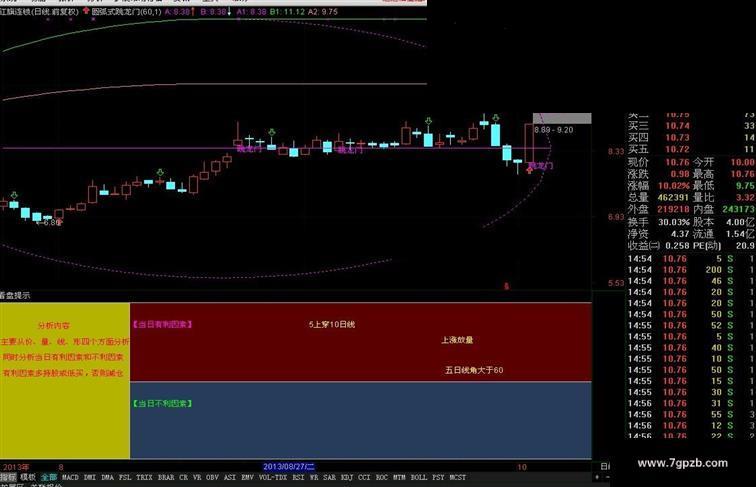Switch to the 指标 tab
The width and height of the screenshot is (756, 487).
(8, 477)
